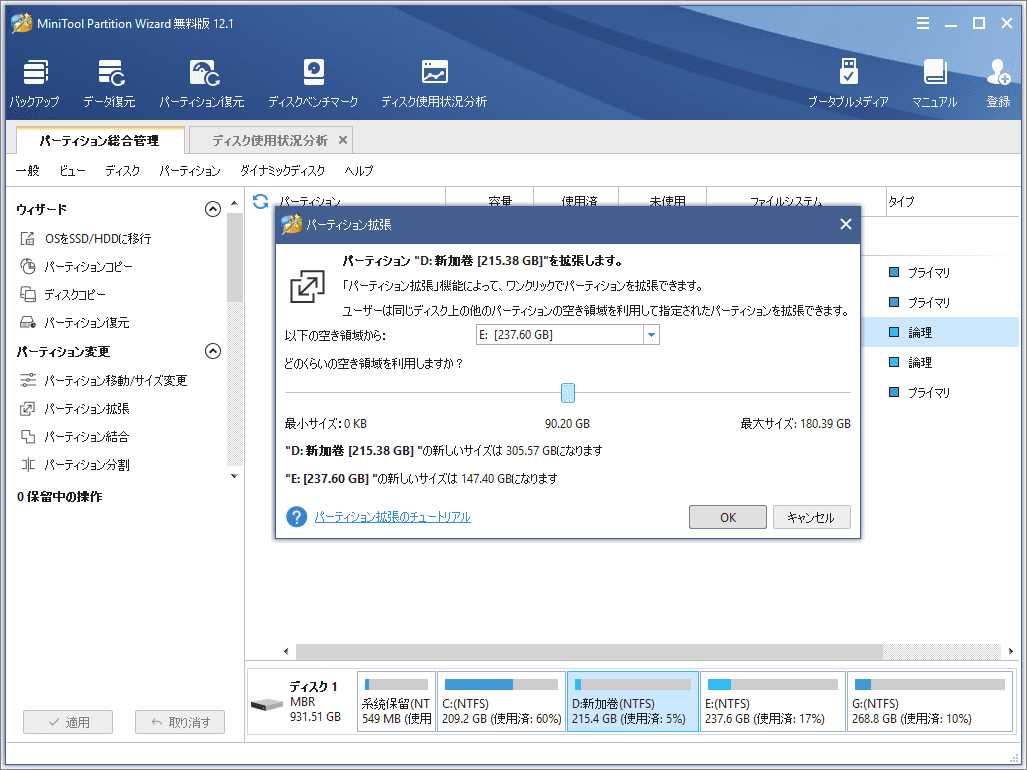The height and width of the screenshot is (770, 1027).
Task: Click the sidebar vertical scrollbar
Action: 234,258
